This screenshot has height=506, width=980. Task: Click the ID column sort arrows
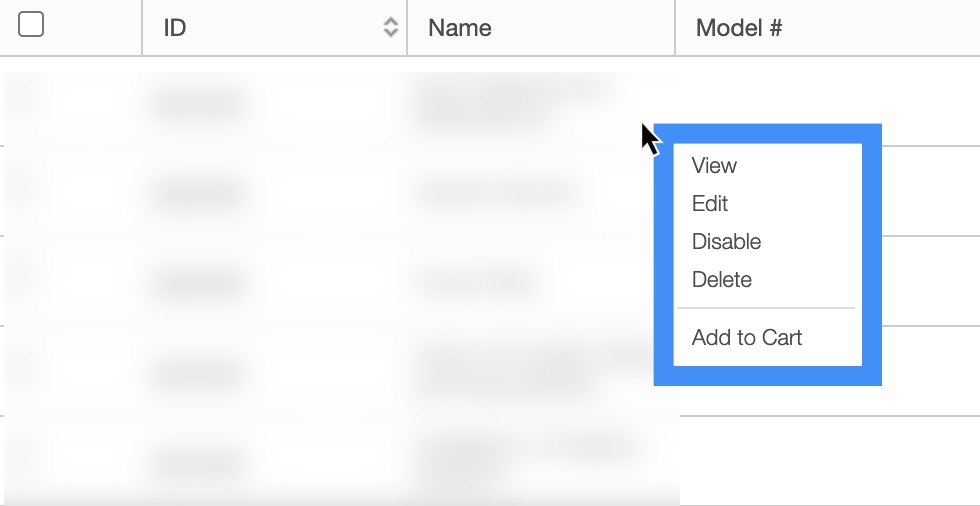click(x=391, y=28)
